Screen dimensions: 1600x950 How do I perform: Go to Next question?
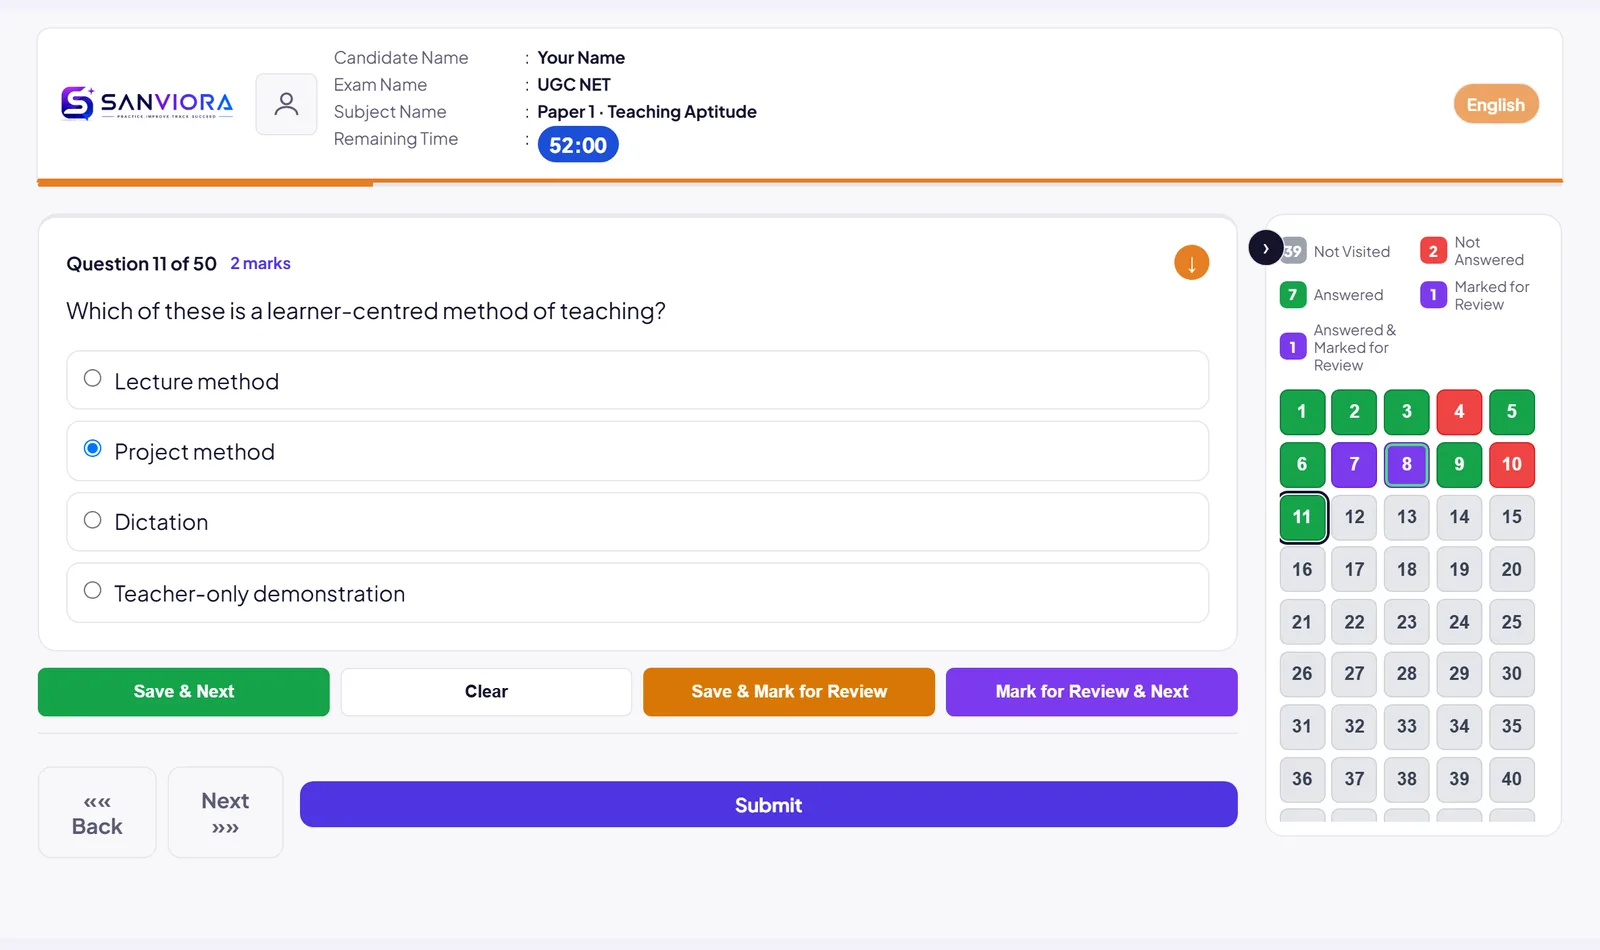[225, 813]
